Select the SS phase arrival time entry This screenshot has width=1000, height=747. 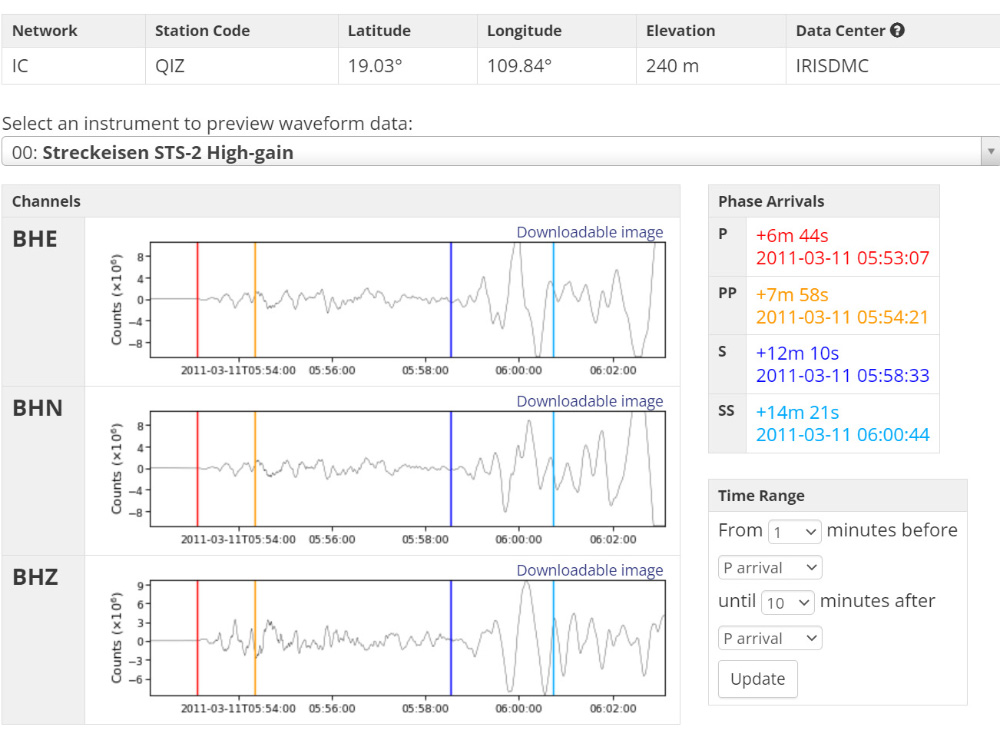842,423
